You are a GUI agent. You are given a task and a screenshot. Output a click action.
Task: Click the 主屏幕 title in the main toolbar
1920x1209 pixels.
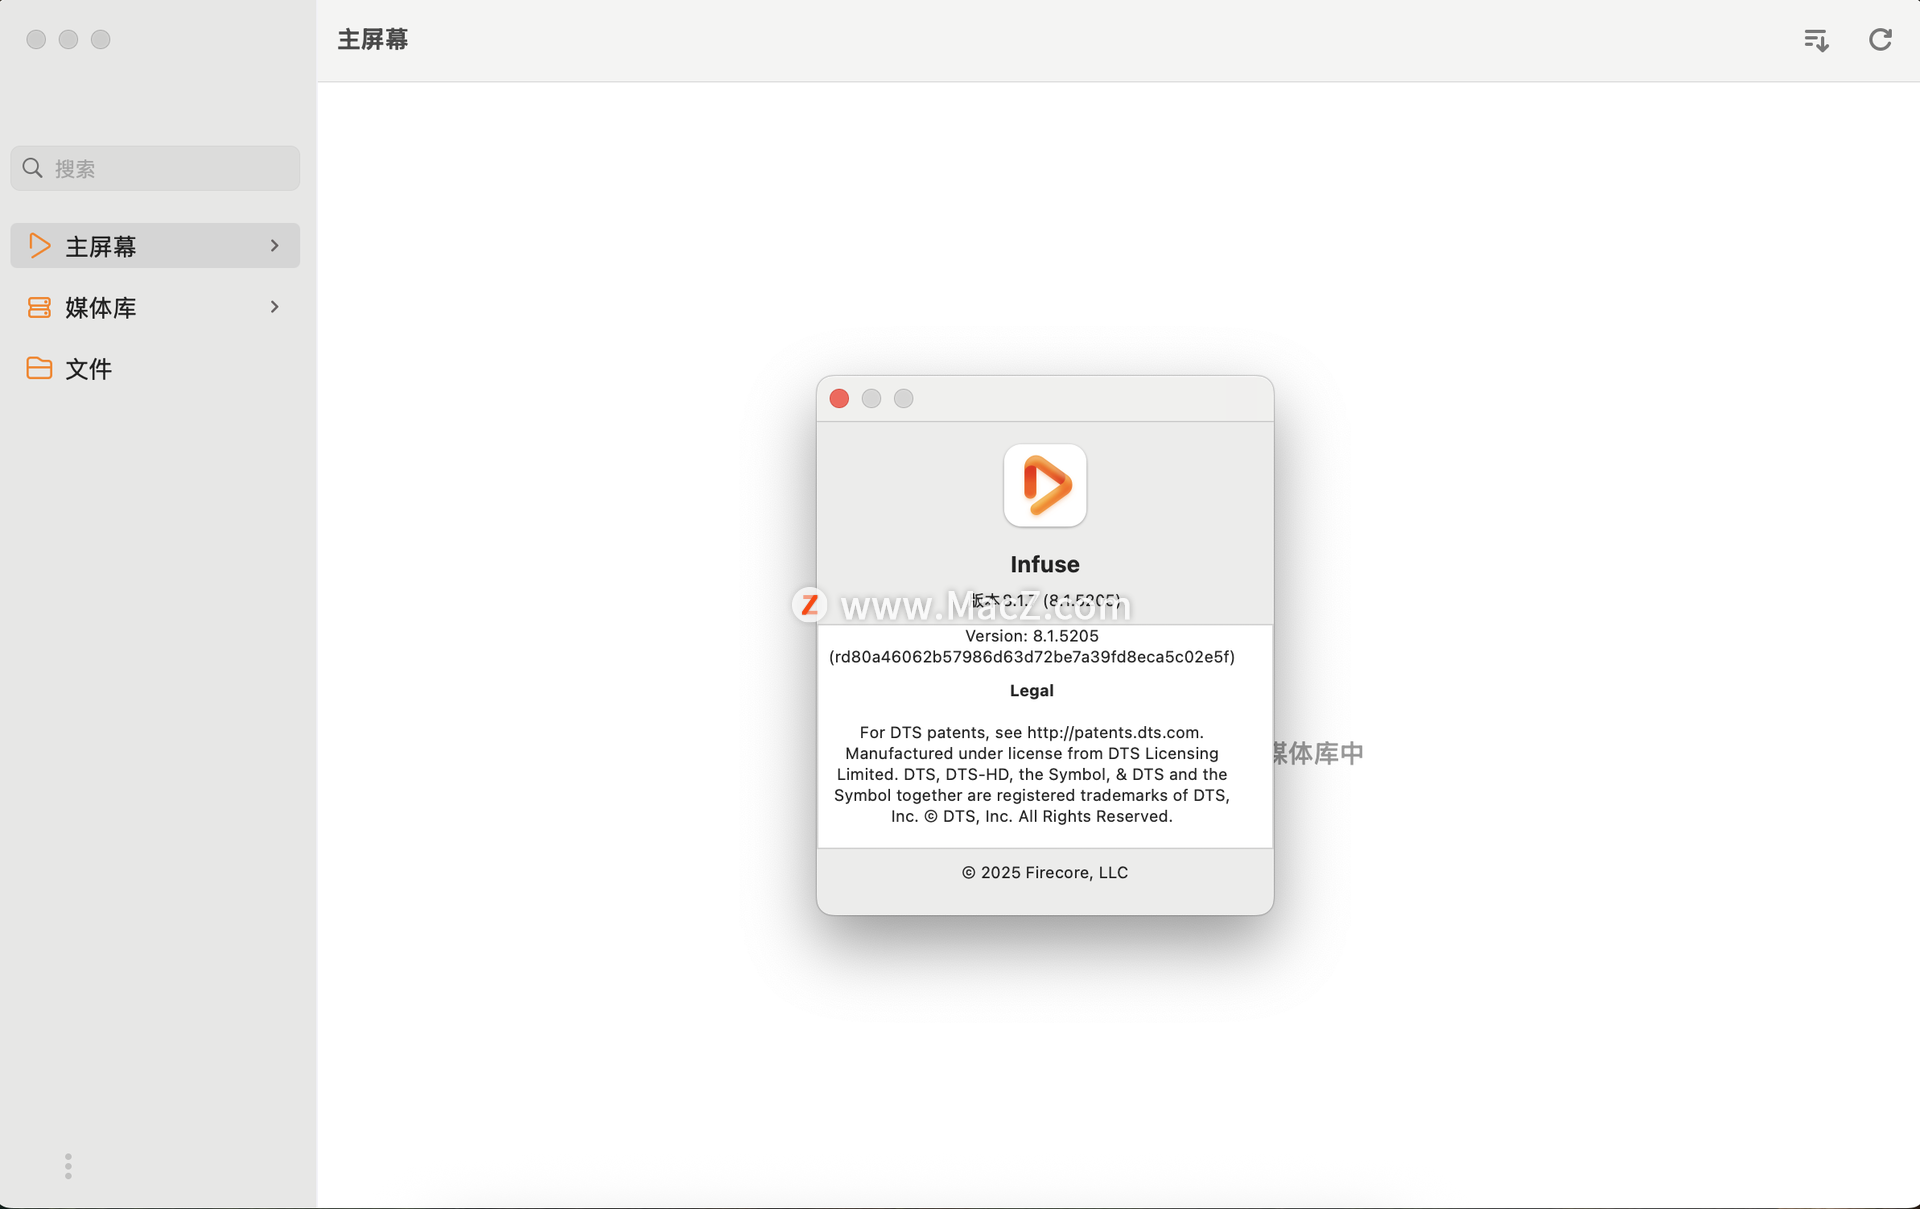373,39
